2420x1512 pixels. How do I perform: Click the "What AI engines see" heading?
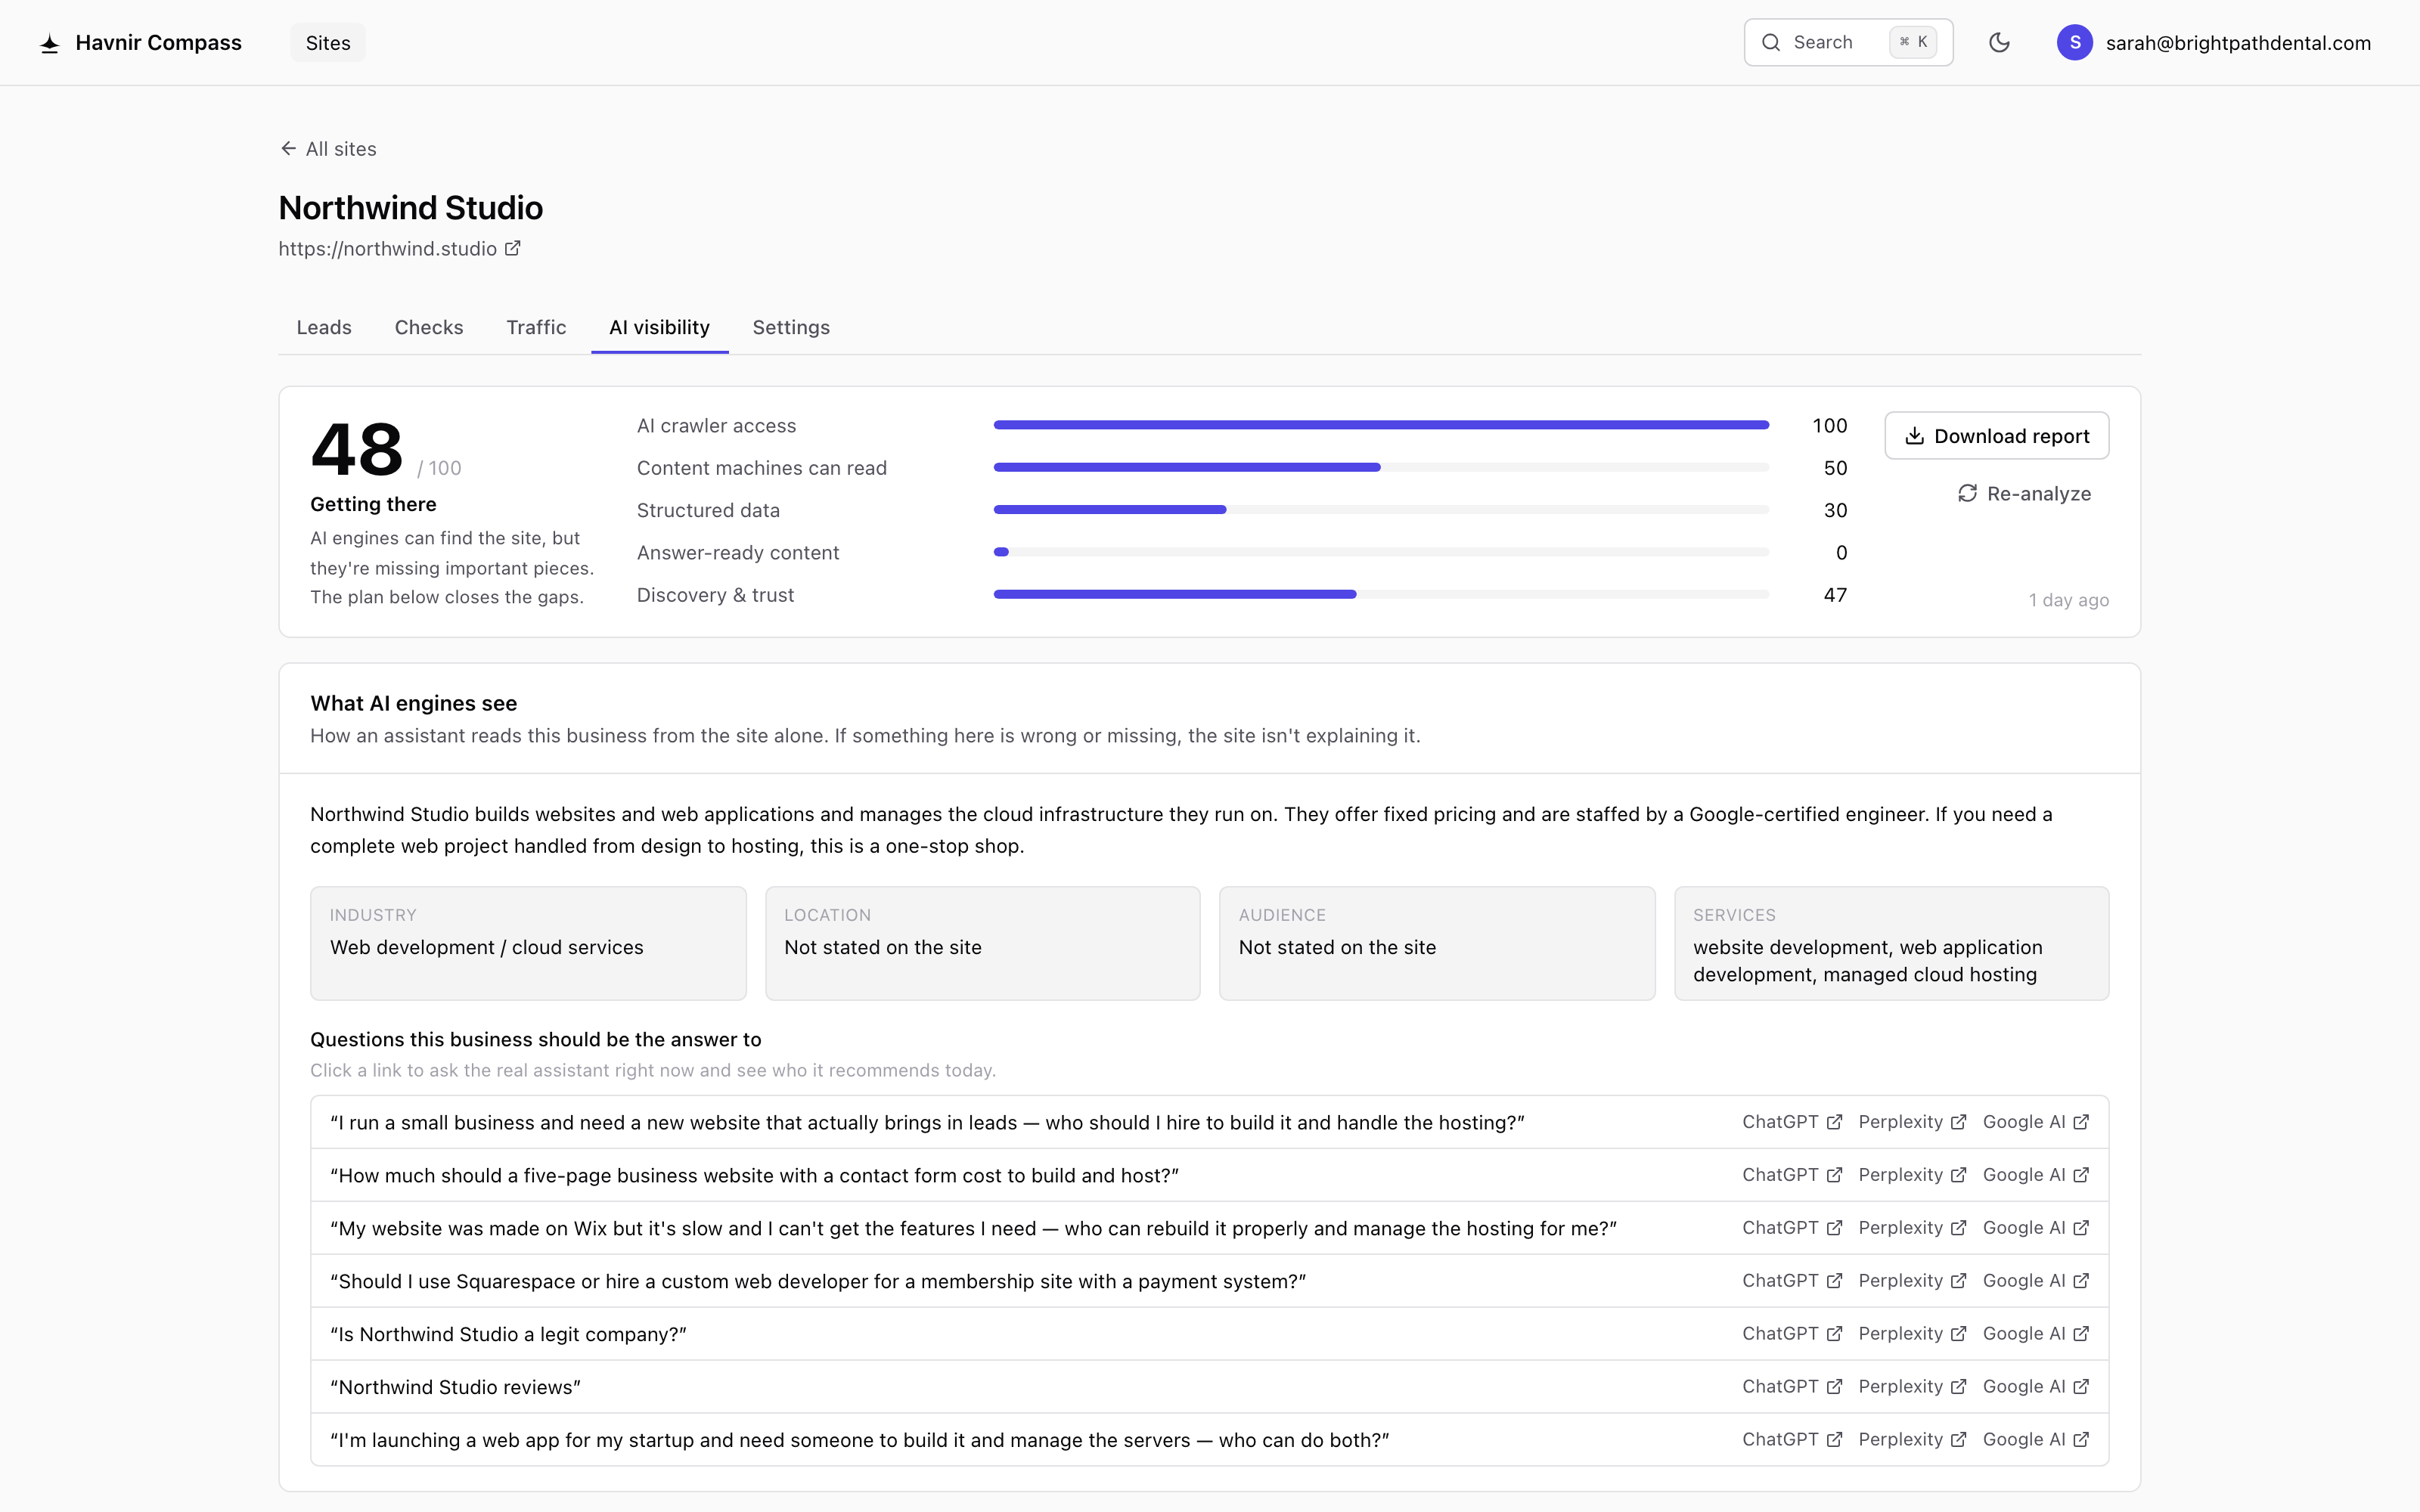click(x=413, y=703)
